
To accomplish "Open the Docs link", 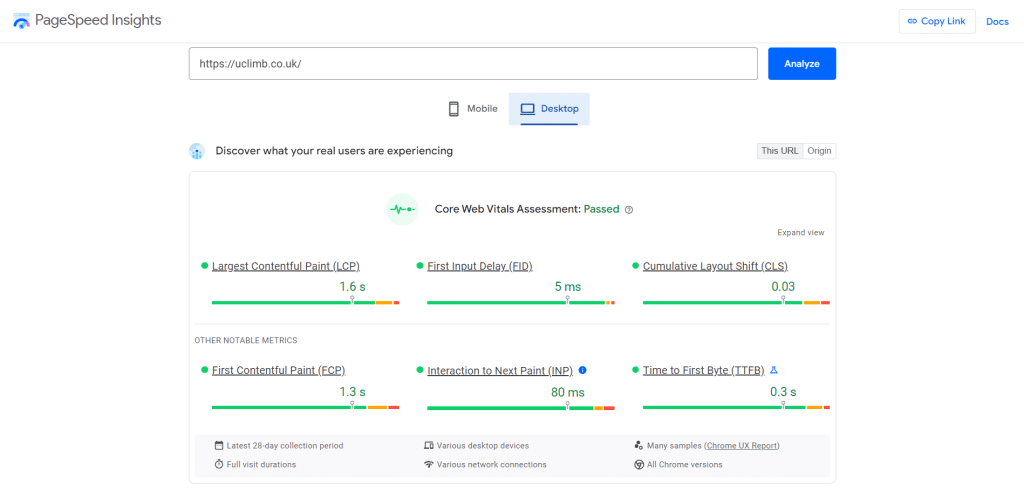I will [x=997, y=22].
